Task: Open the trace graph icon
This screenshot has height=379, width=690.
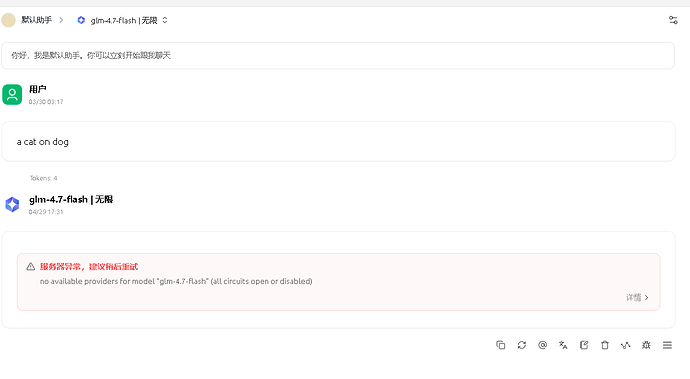Action: click(625, 345)
